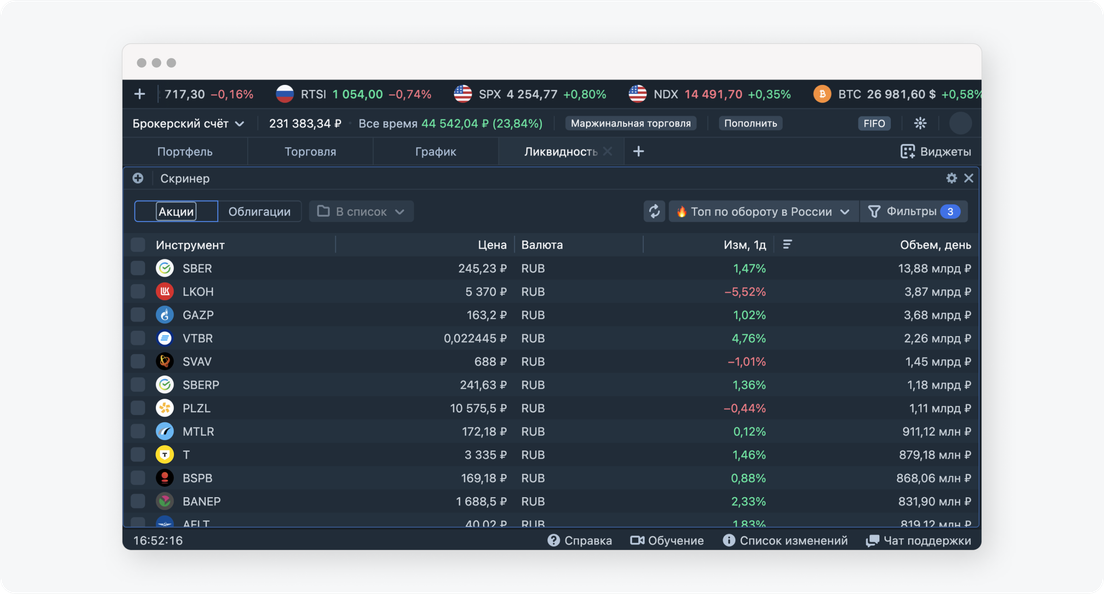Click the BSPB logo icon
Viewport: 1104px width, 594px height.
tap(165, 478)
